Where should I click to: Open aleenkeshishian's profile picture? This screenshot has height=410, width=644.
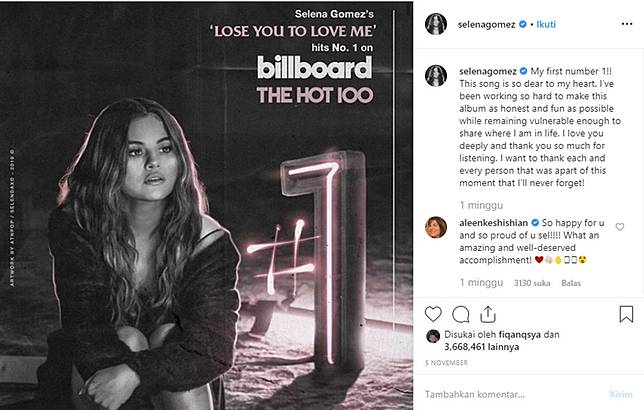(436, 226)
